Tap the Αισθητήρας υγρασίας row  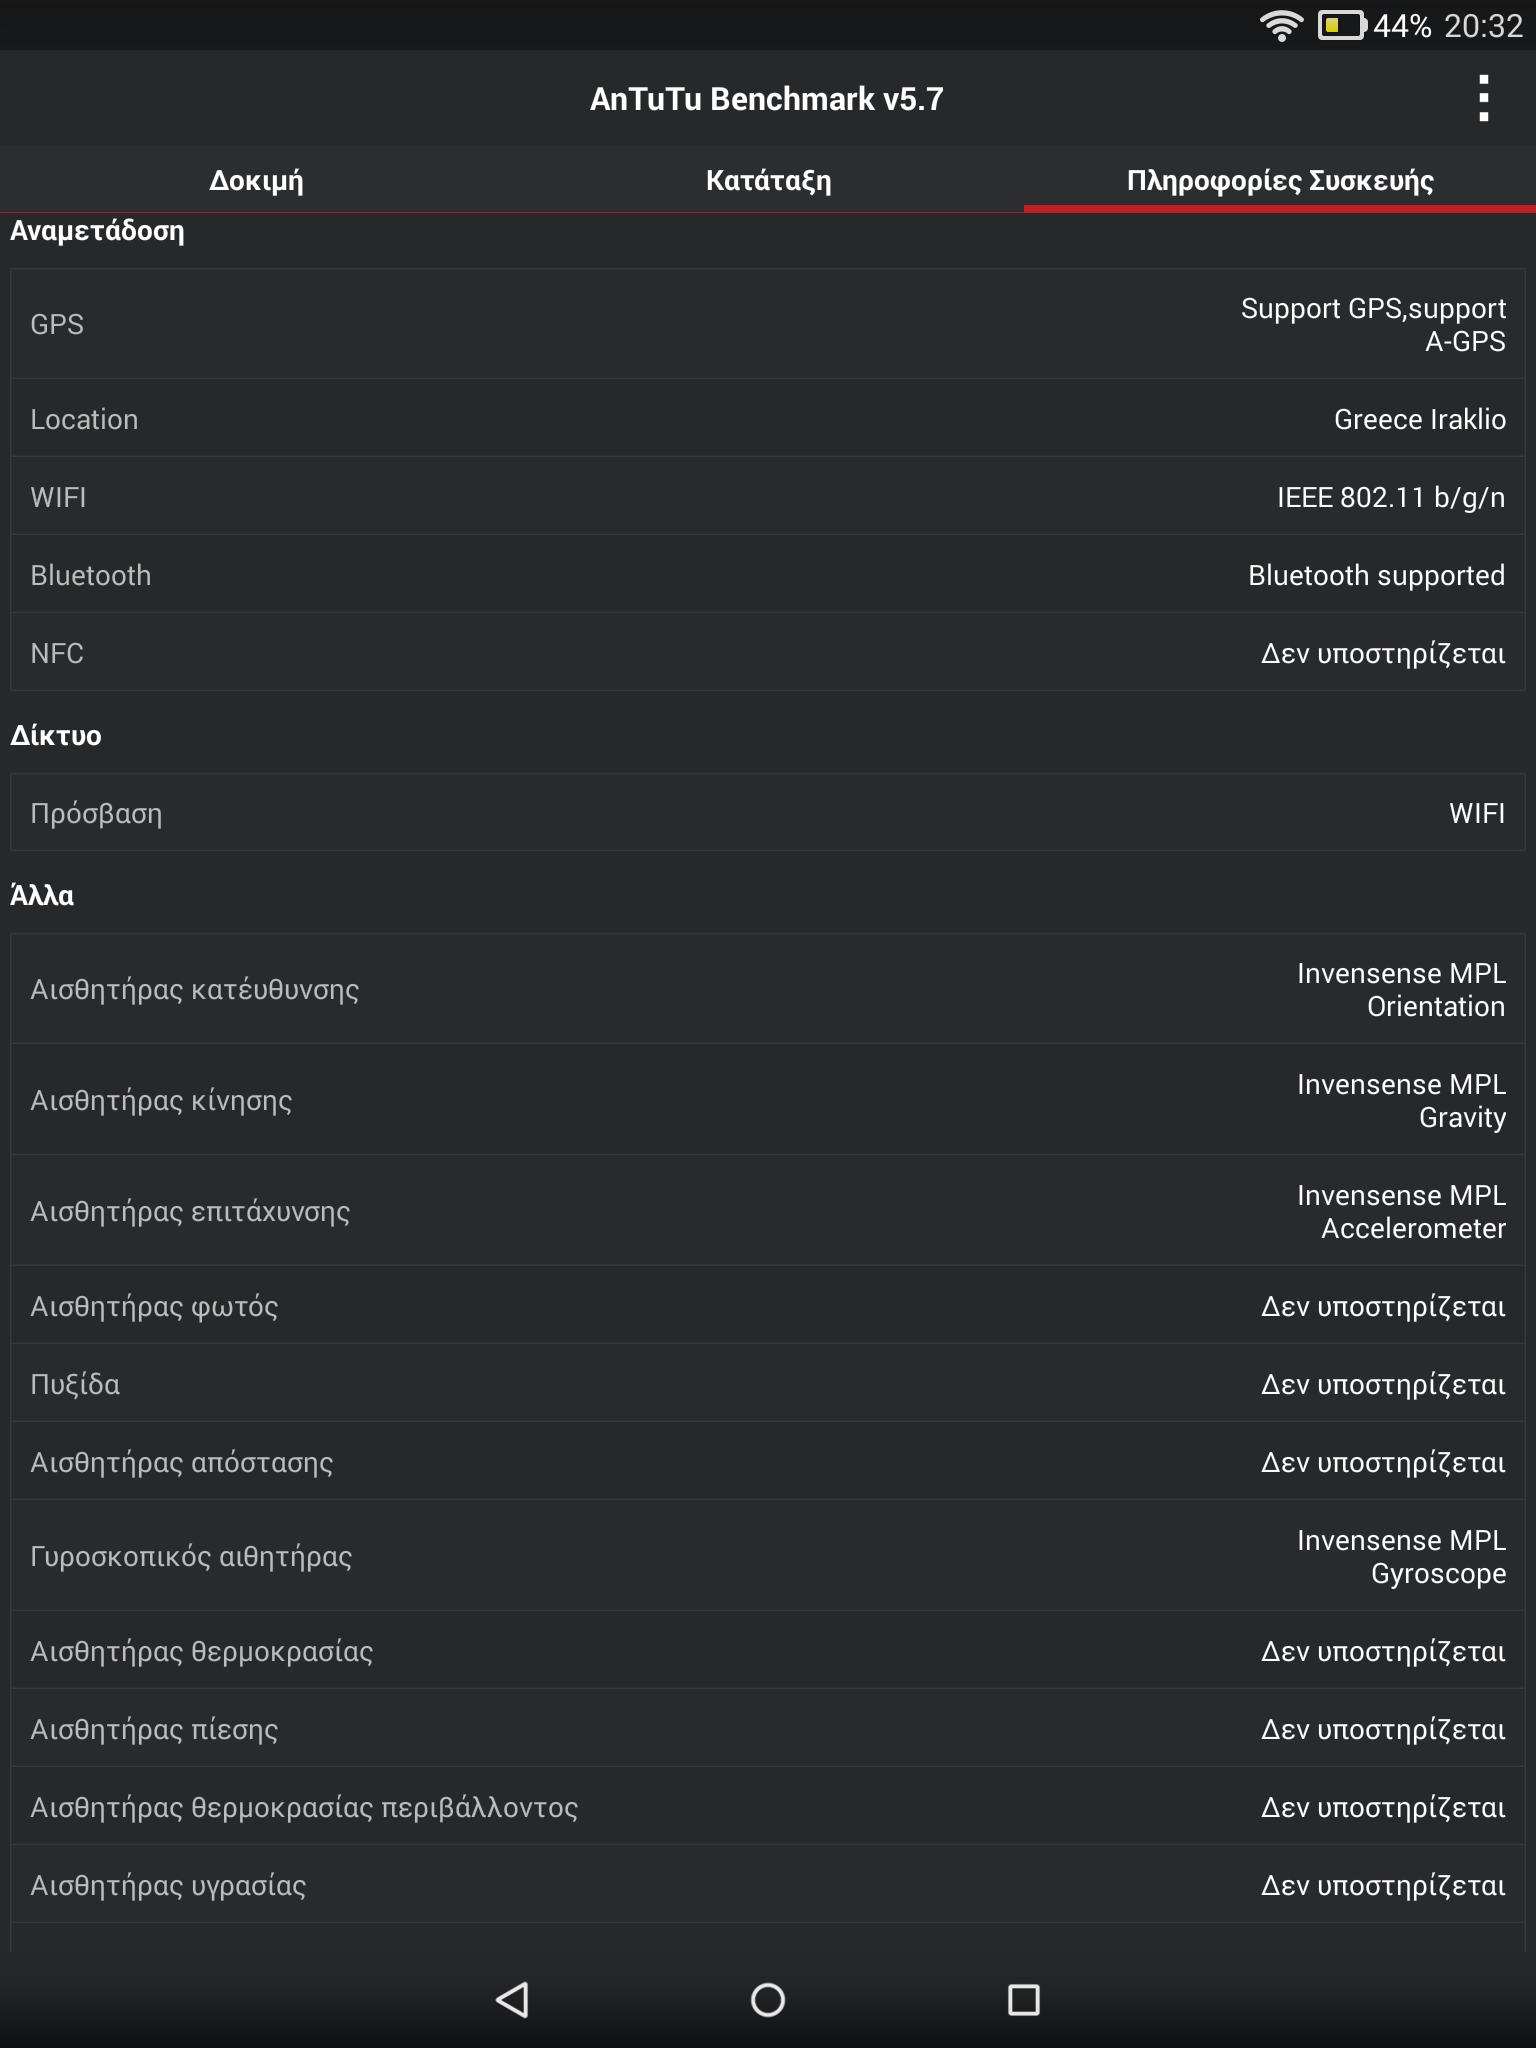[x=768, y=1884]
